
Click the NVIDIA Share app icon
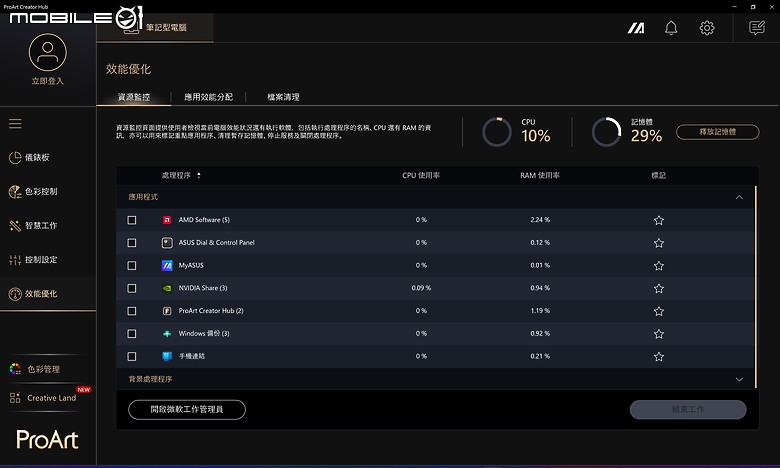[x=167, y=288]
